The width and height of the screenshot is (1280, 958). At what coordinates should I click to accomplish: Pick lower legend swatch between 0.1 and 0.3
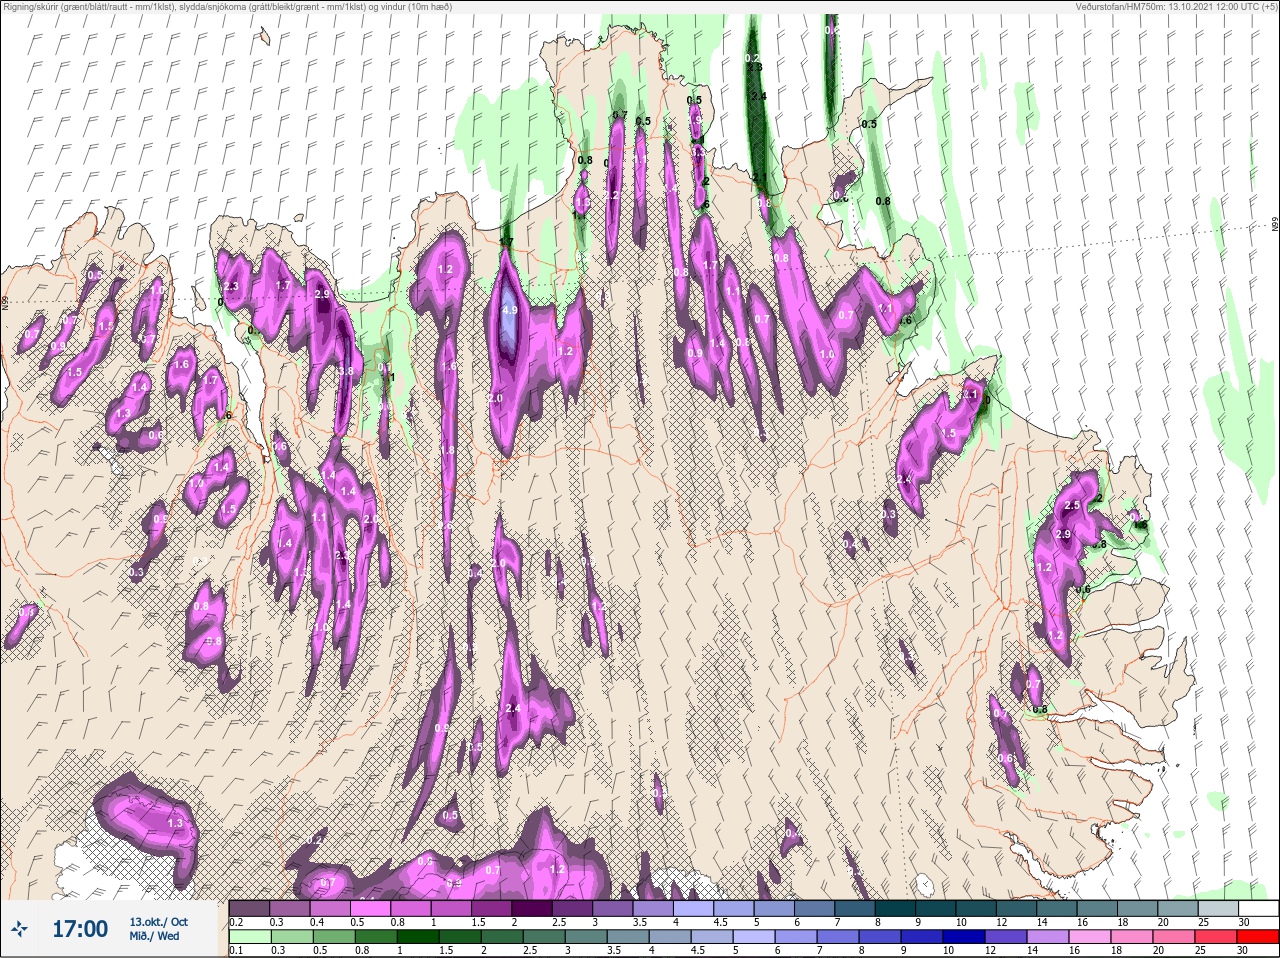(x=251, y=937)
